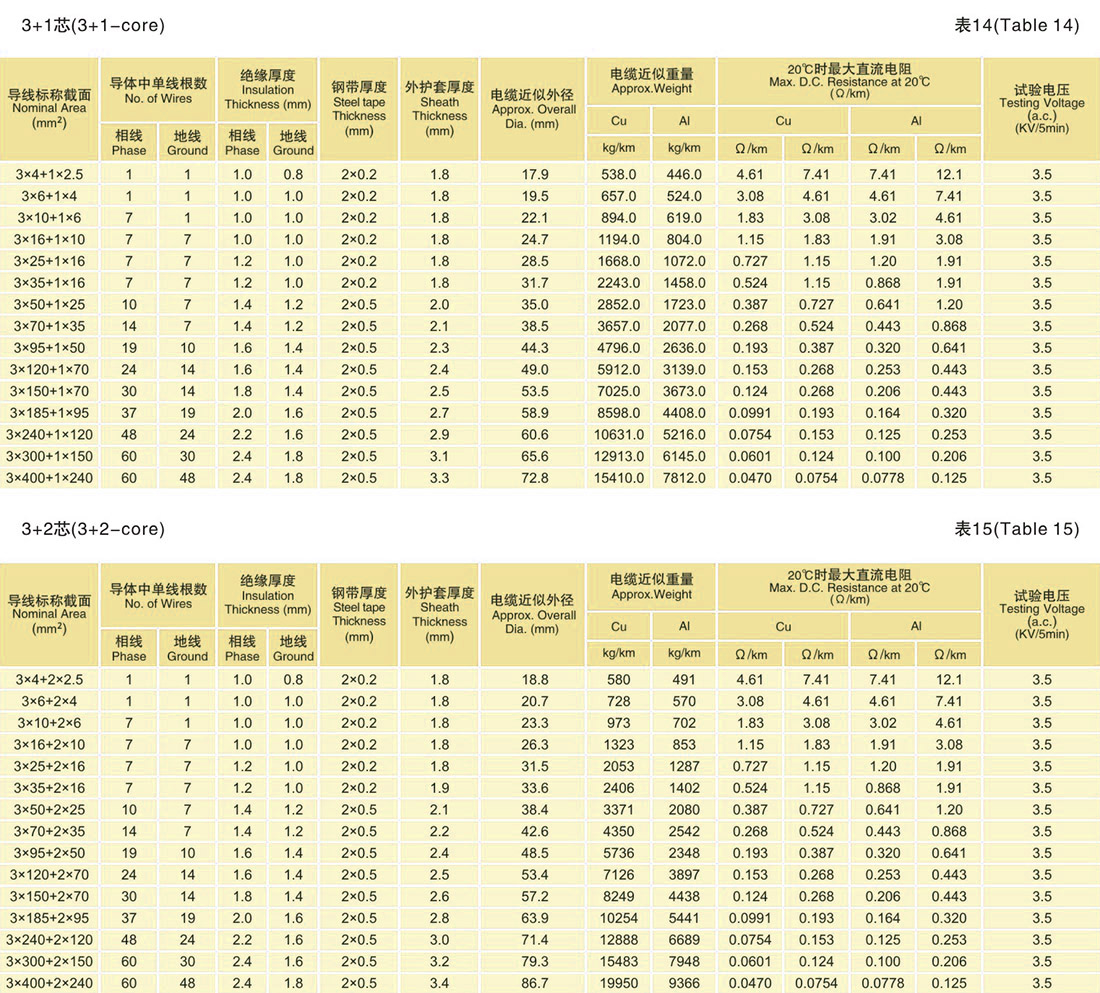Click Max. D.C. Resistance header in Table 14

(849, 81)
